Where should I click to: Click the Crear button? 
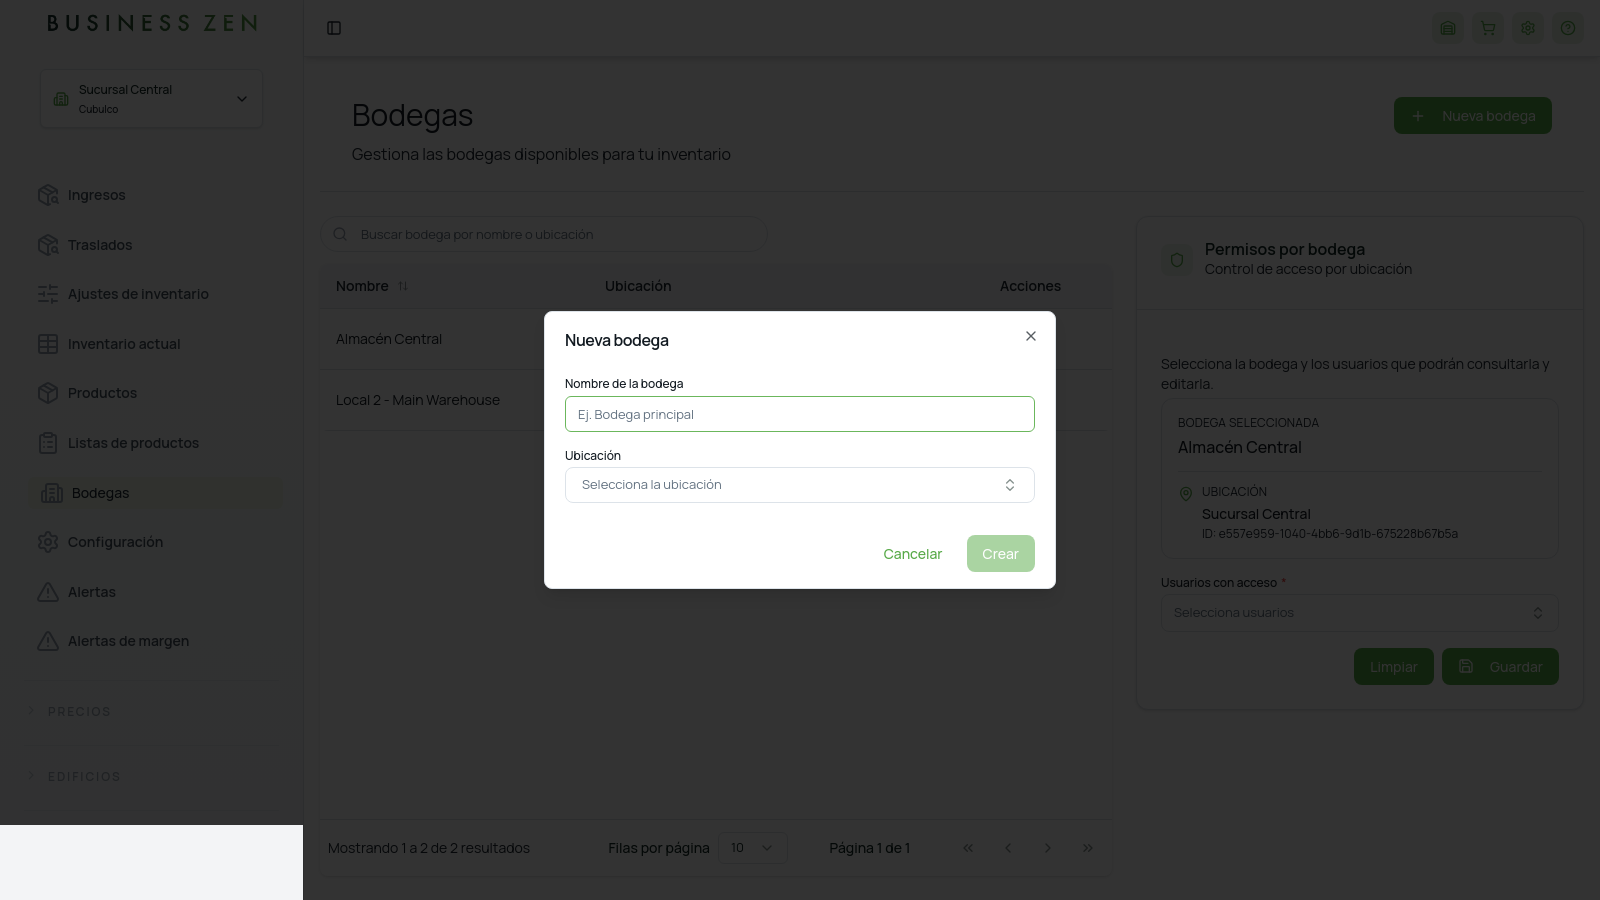pos(1000,554)
